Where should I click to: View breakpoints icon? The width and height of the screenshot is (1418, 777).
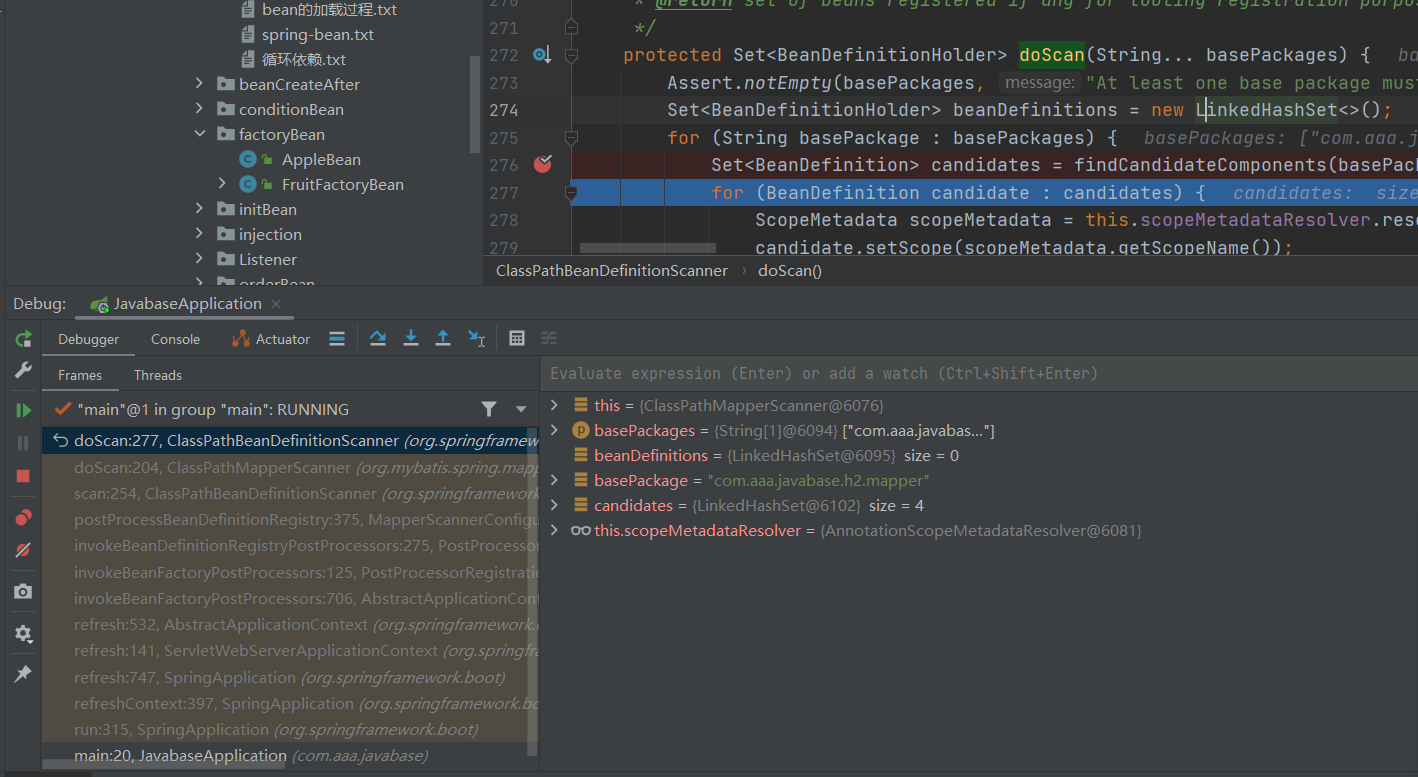23,517
